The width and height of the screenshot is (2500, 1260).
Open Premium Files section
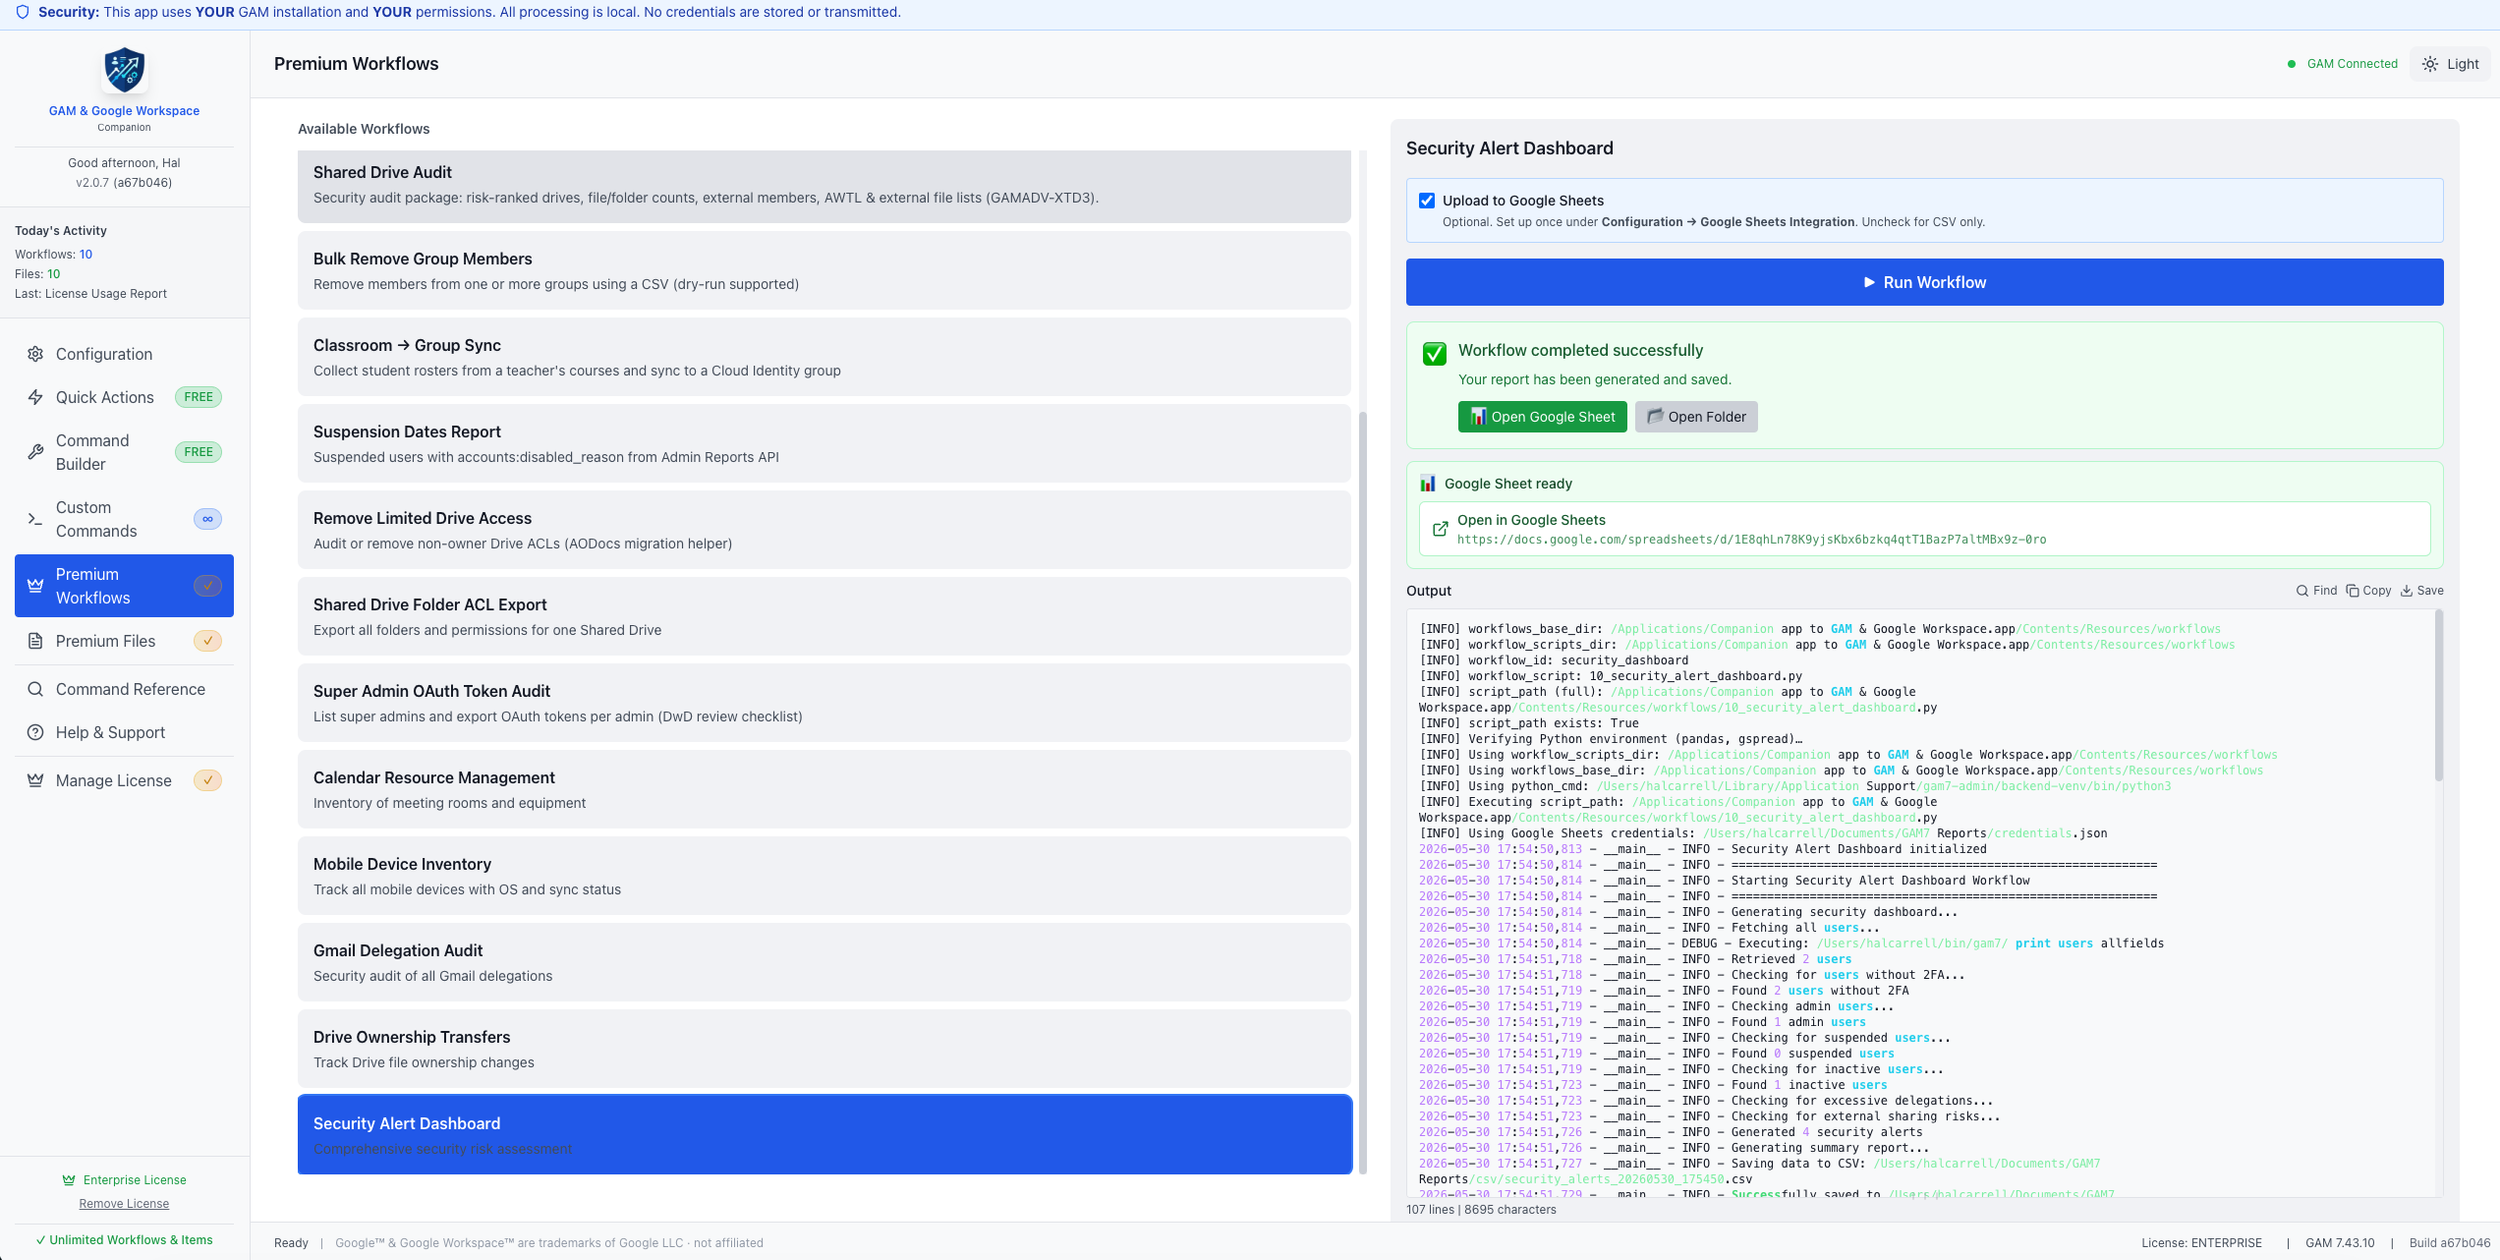click(x=124, y=641)
